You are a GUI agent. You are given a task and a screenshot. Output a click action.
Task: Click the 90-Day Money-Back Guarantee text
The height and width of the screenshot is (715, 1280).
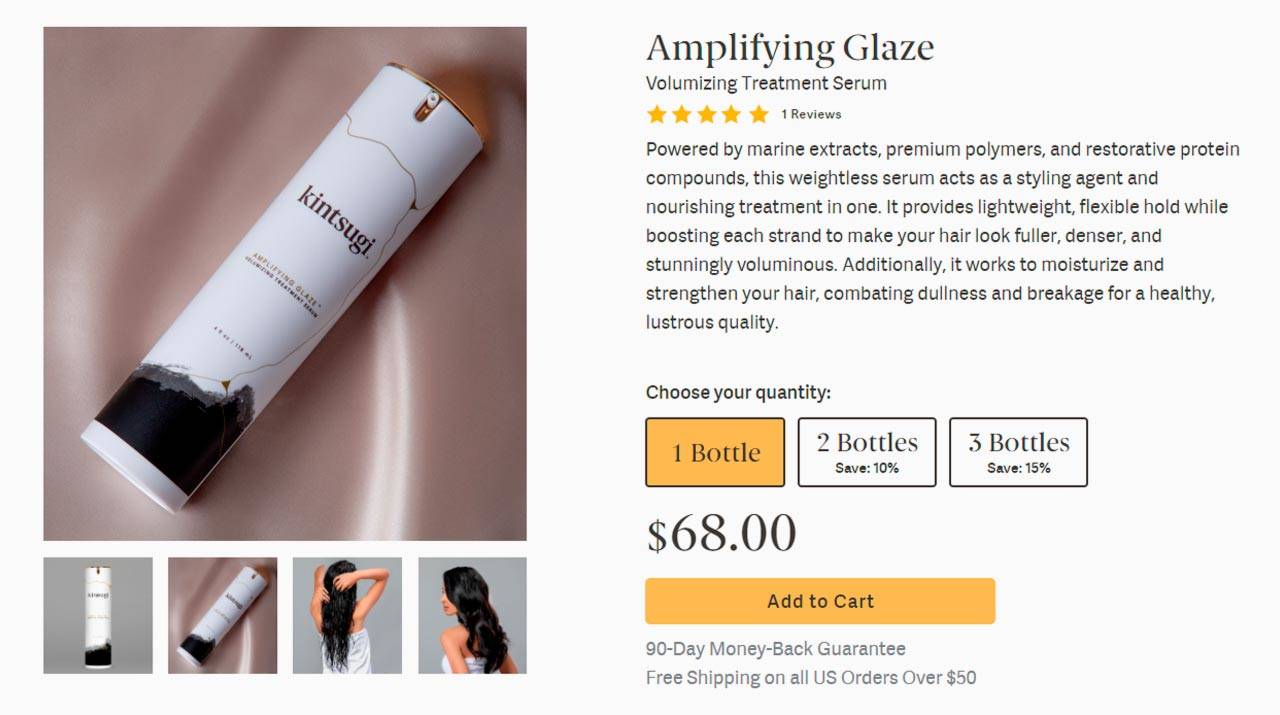775,649
